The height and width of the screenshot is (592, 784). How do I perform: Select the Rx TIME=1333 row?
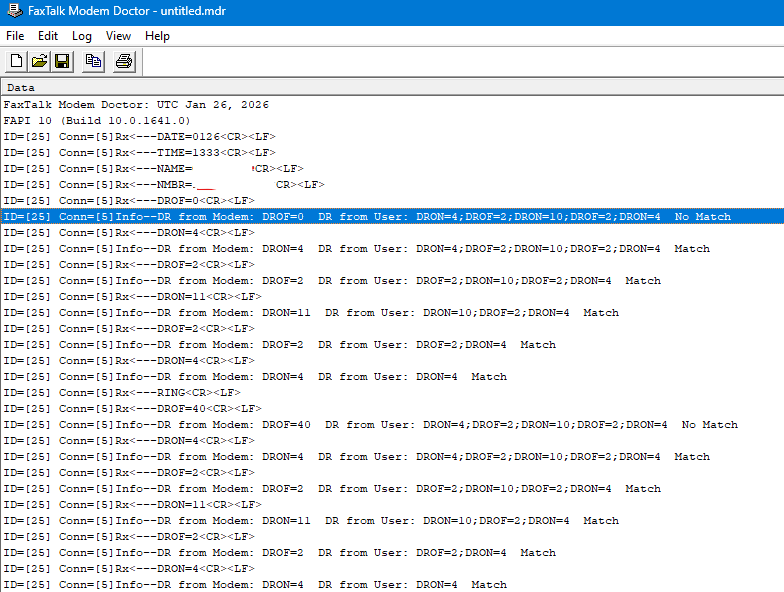point(392,152)
